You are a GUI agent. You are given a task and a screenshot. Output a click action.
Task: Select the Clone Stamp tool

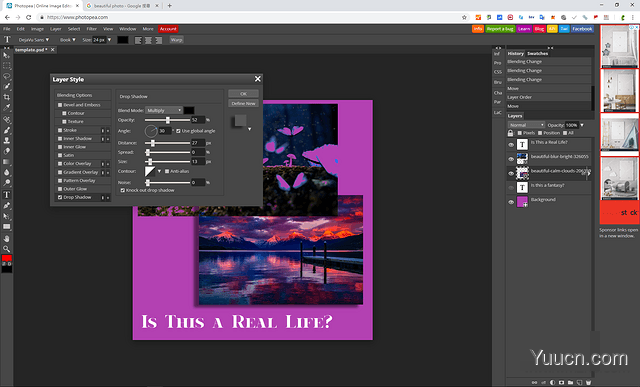click(x=6, y=140)
